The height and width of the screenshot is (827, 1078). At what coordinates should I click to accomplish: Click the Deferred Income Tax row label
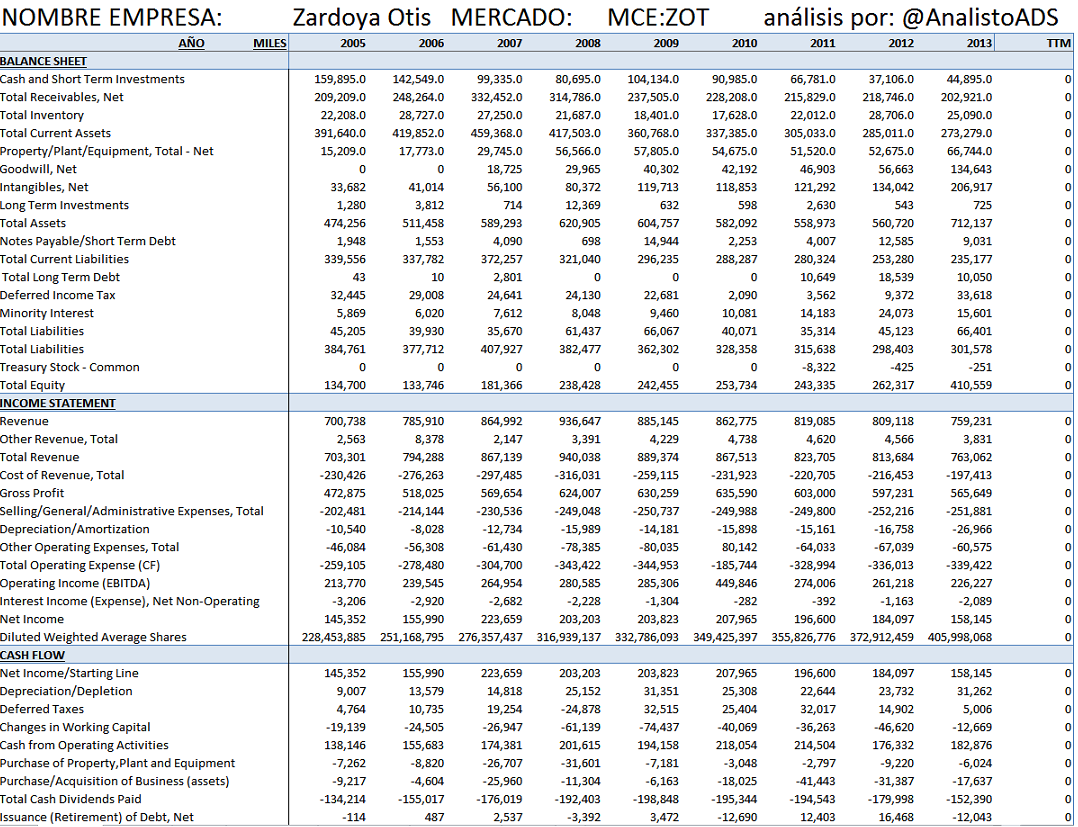click(58, 295)
